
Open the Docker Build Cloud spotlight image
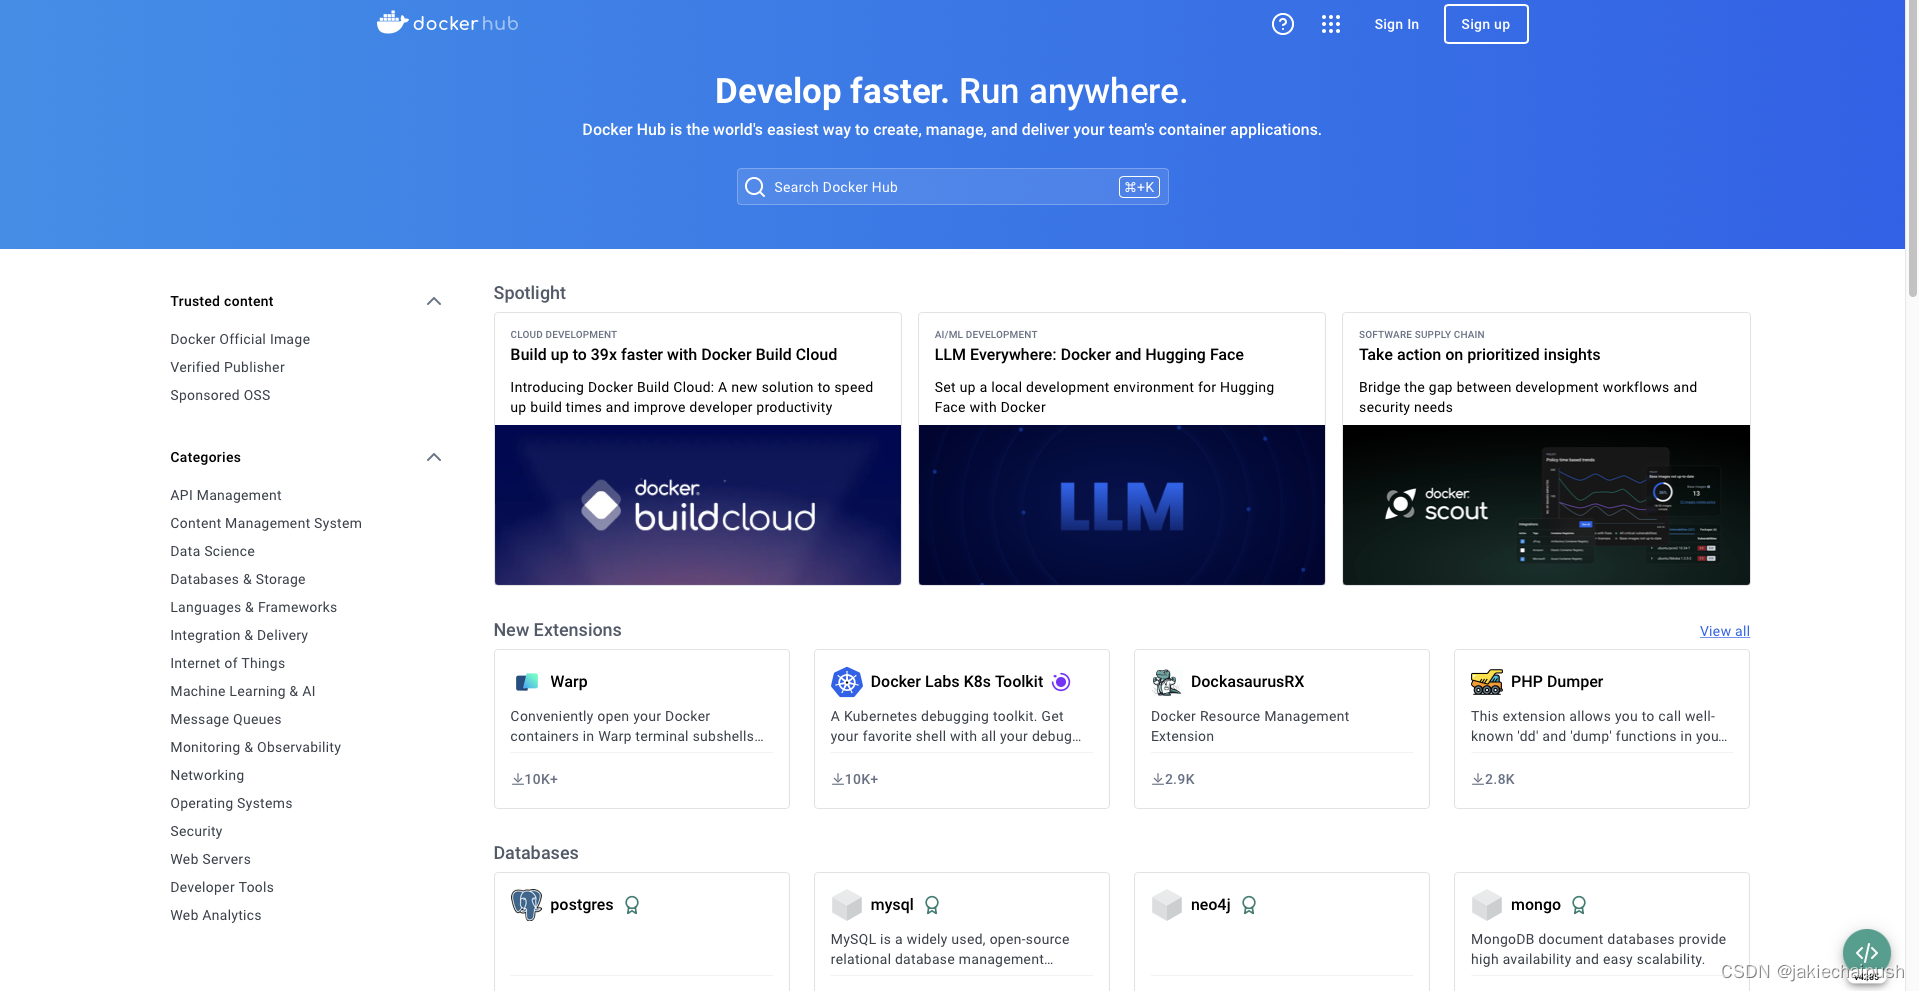pos(698,505)
